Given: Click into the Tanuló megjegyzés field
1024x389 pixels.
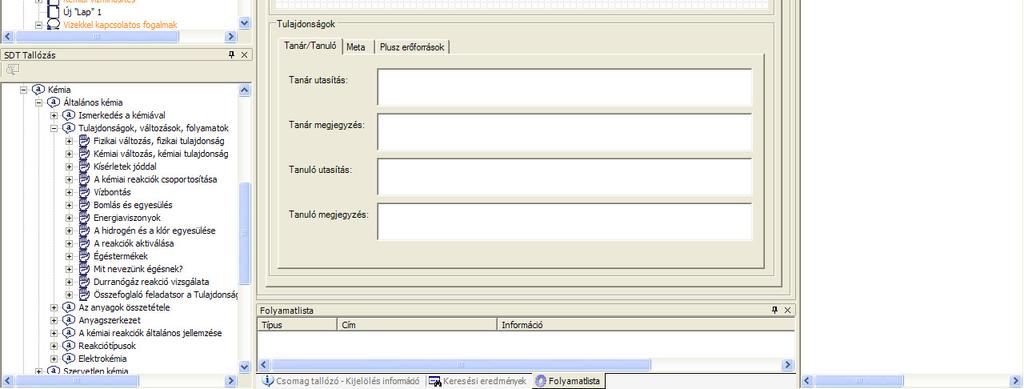Looking at the screenshot, I should [x=565, y=222].
